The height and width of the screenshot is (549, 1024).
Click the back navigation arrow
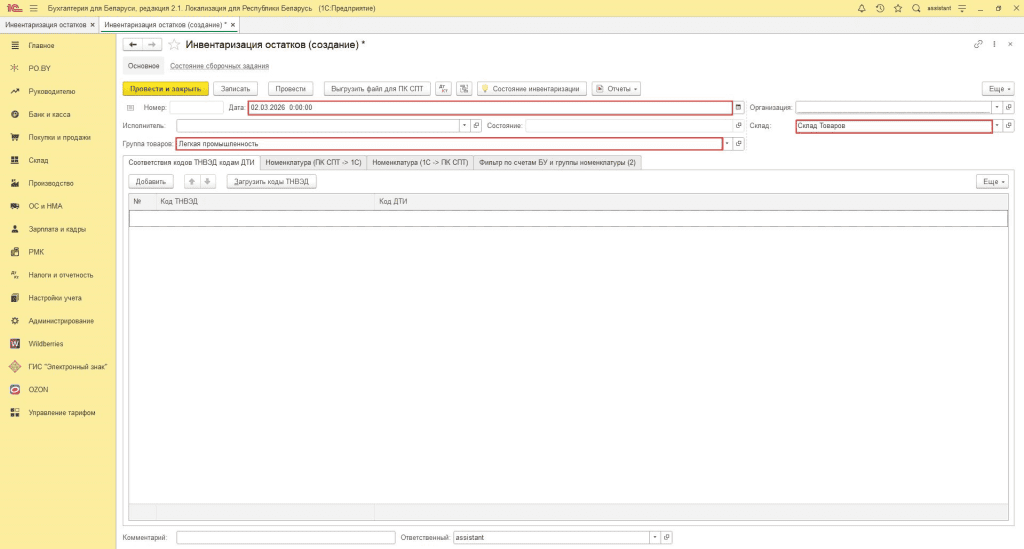point(132,45)
